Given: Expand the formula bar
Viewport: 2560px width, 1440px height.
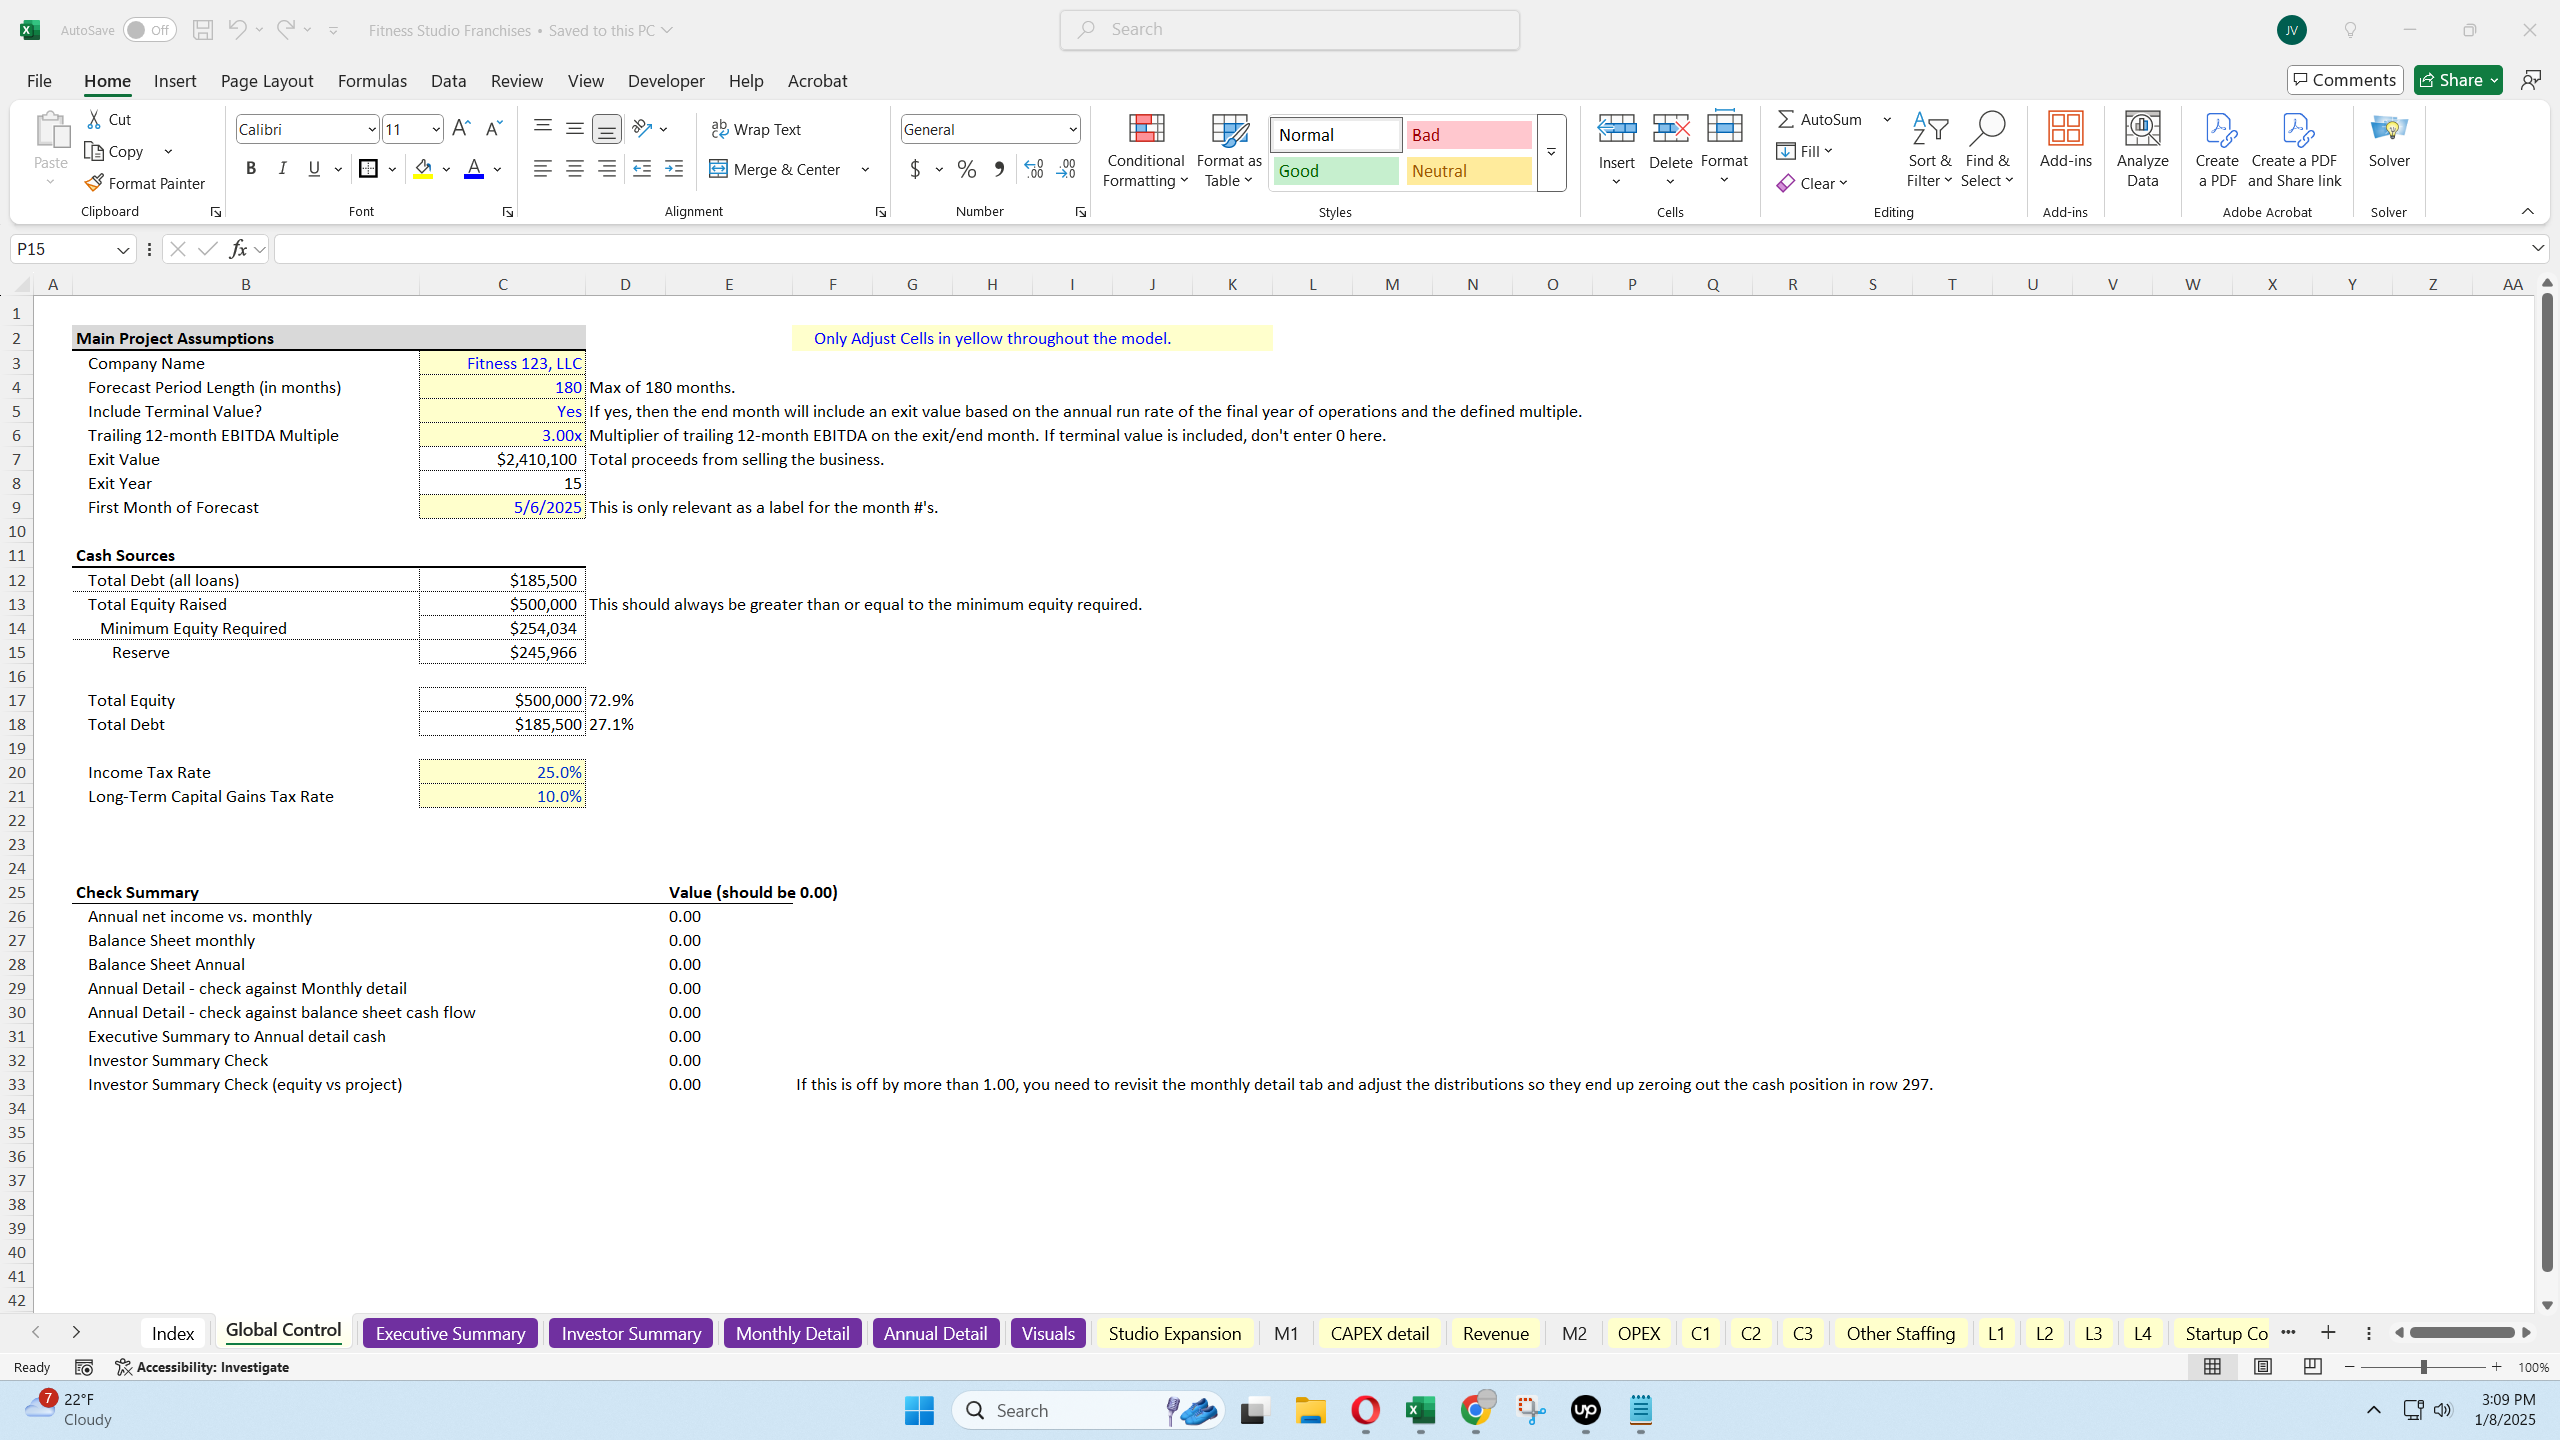Looking at the screenshot, I should 2538,248.
